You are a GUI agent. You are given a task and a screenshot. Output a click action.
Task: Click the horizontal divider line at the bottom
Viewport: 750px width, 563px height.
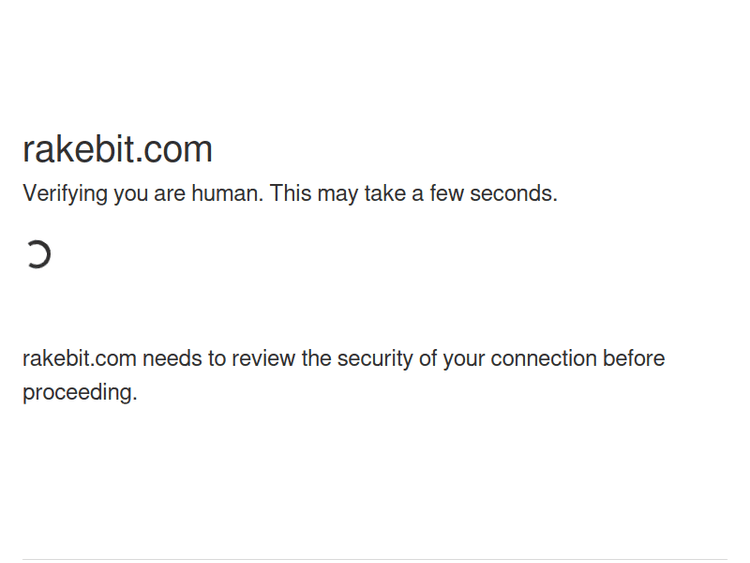click(x=375, y=559)
